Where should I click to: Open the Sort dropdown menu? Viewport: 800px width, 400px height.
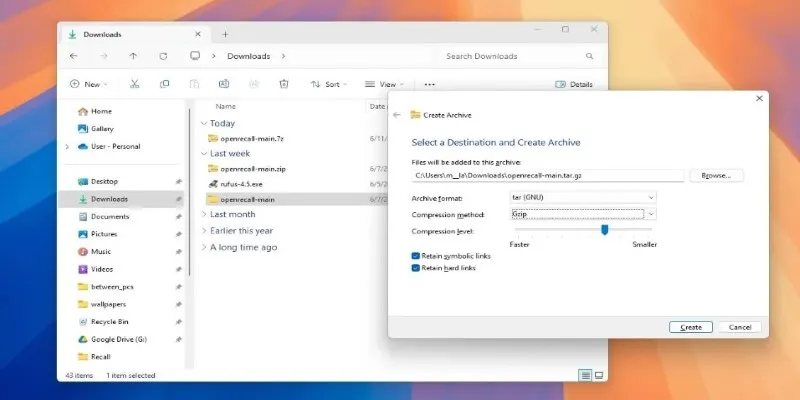[x=329, y=84]
